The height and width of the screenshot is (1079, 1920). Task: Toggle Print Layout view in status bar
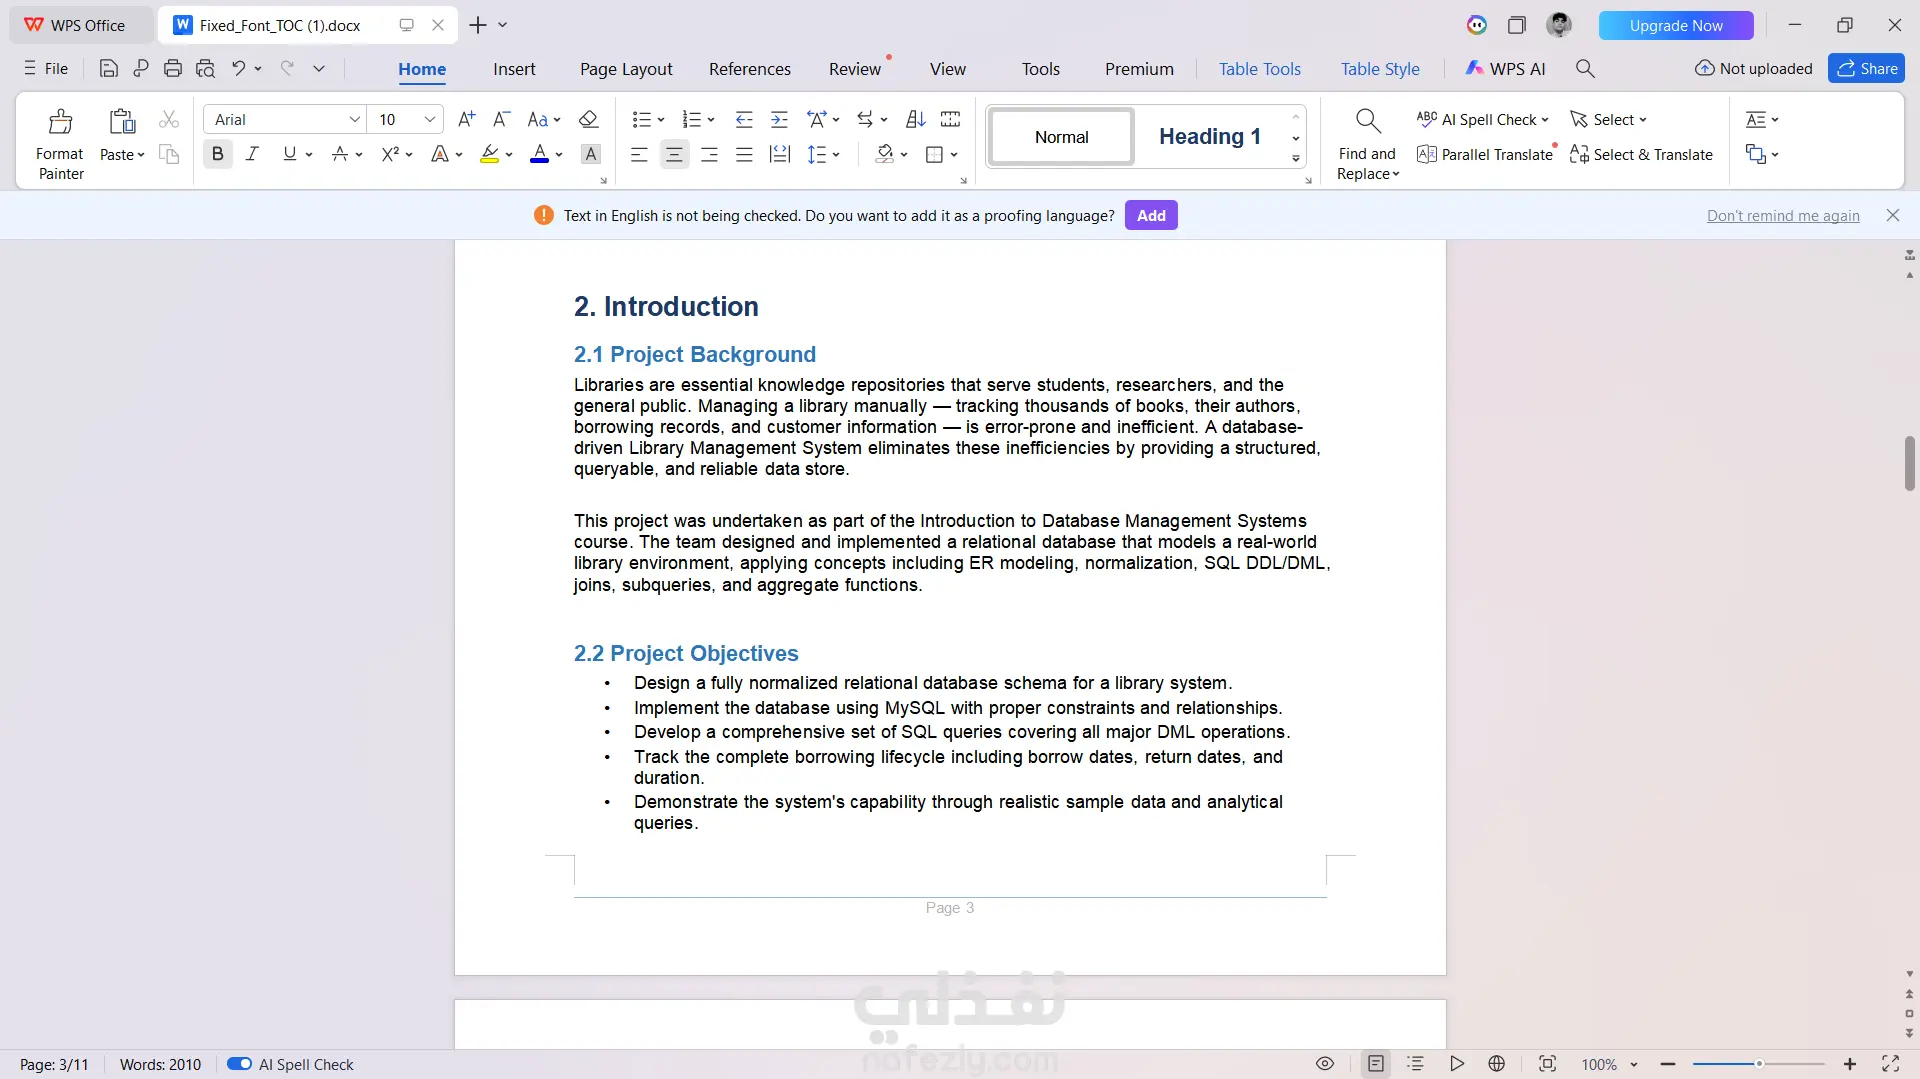pyautogui.click(x=1376, y=1064)
